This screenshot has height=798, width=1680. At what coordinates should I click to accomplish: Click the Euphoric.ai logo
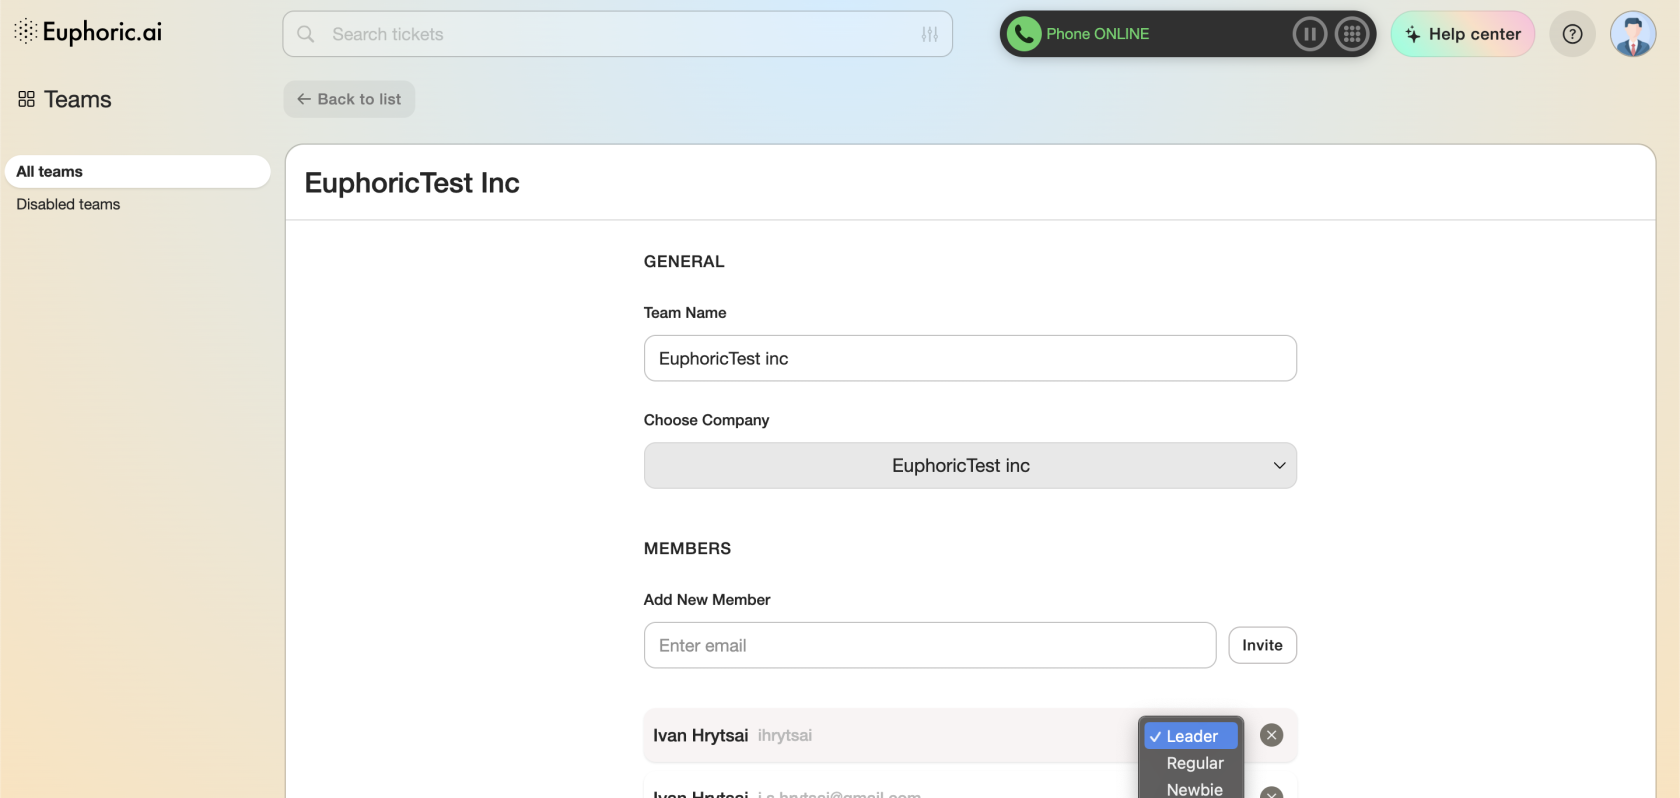tap(88, 32)
